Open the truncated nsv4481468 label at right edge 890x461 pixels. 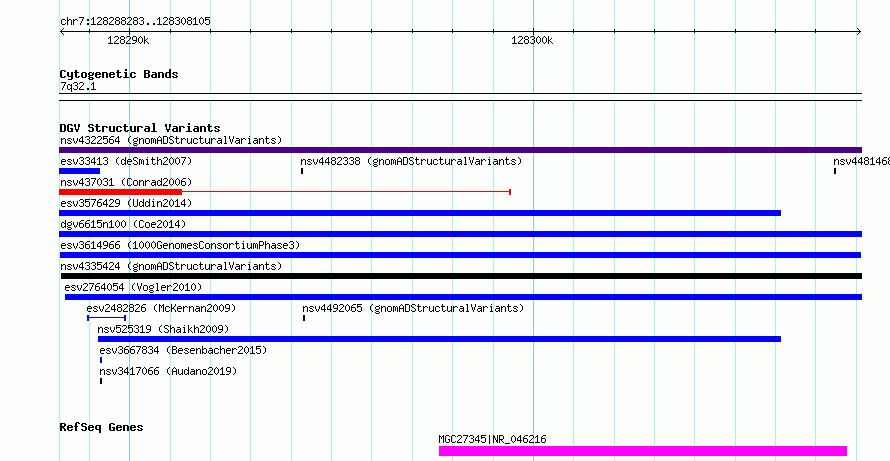(861, 161)
